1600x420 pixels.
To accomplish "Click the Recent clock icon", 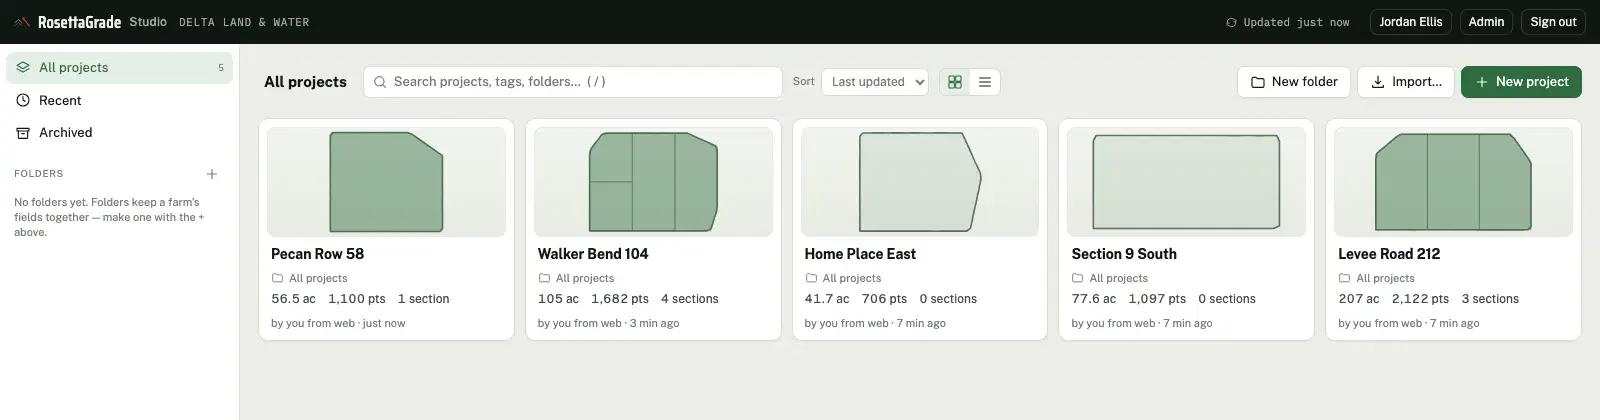I will click(23, 100).
